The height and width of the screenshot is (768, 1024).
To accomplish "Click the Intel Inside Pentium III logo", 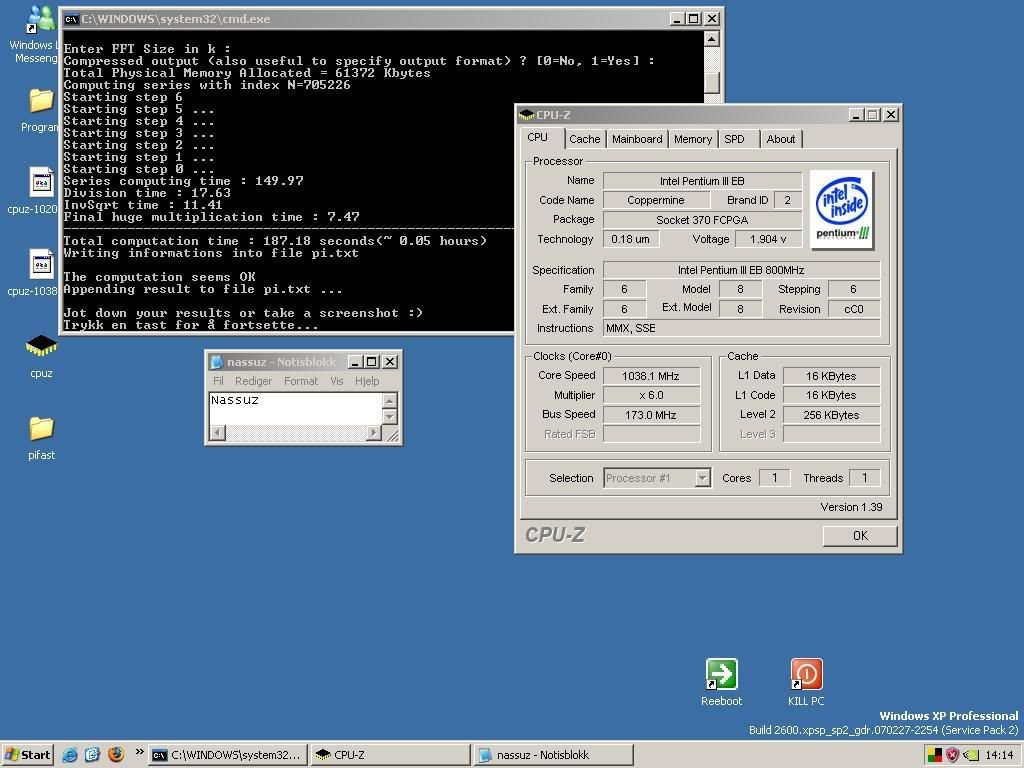I will pyautogui.click(x=842, y=210).
